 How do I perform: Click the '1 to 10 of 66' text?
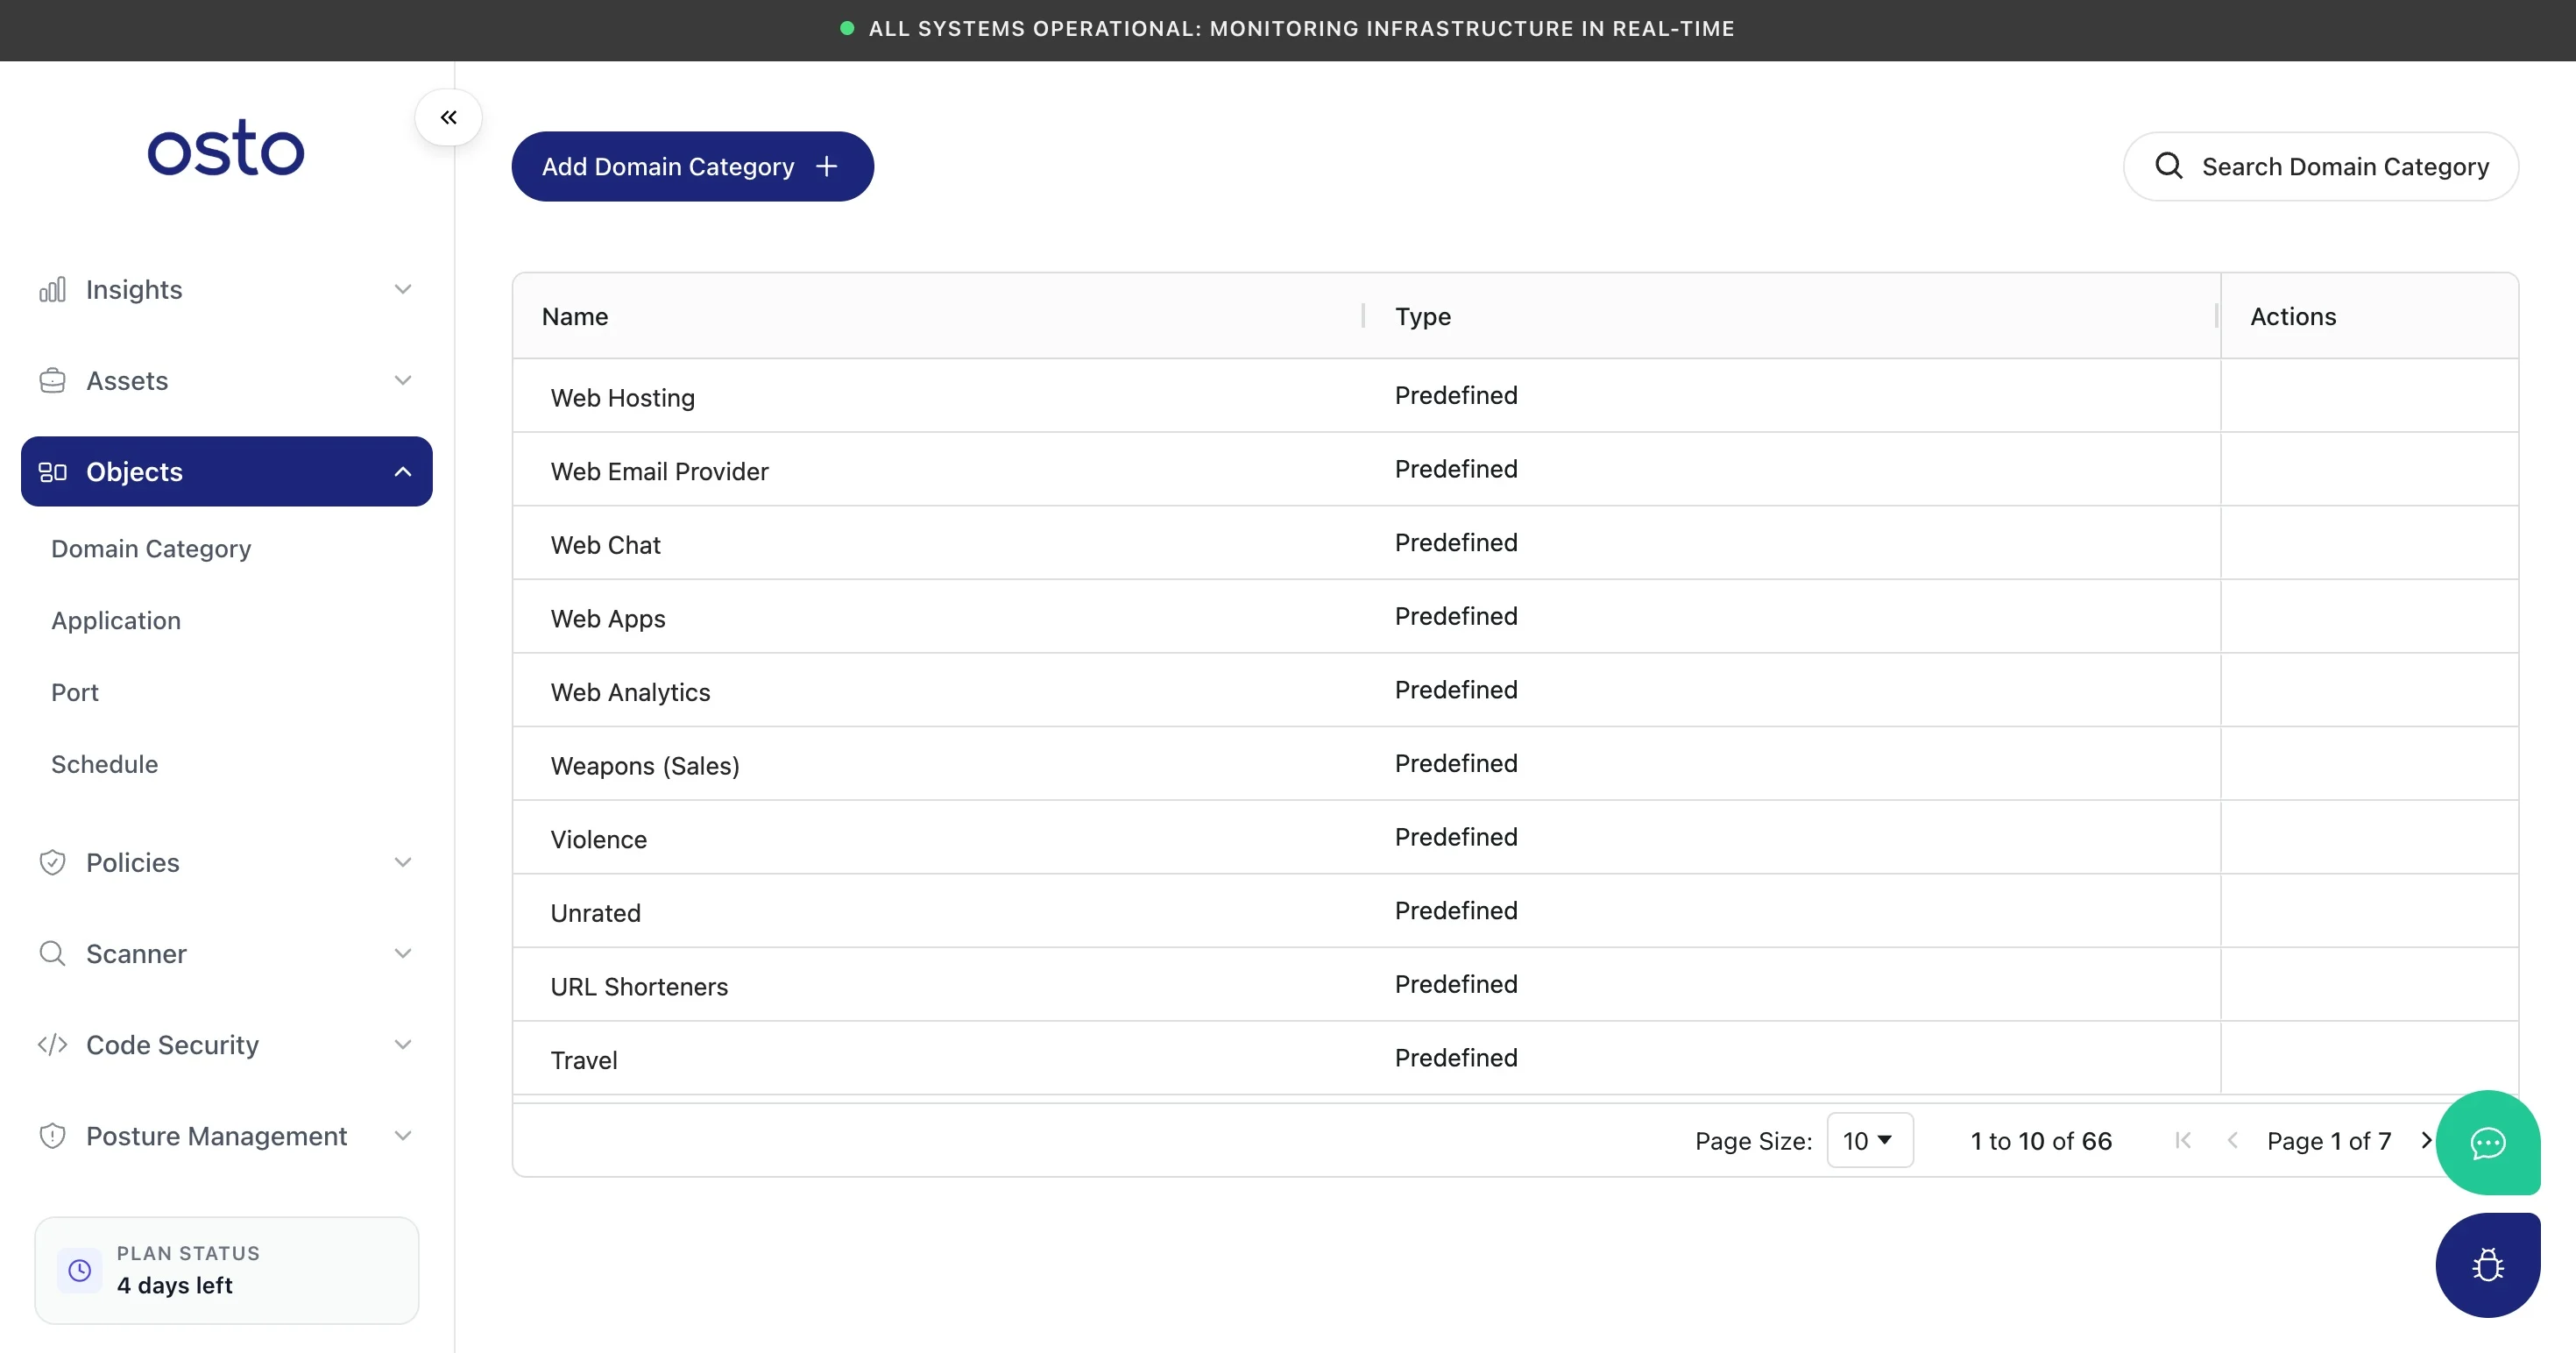[2041, 1141]
